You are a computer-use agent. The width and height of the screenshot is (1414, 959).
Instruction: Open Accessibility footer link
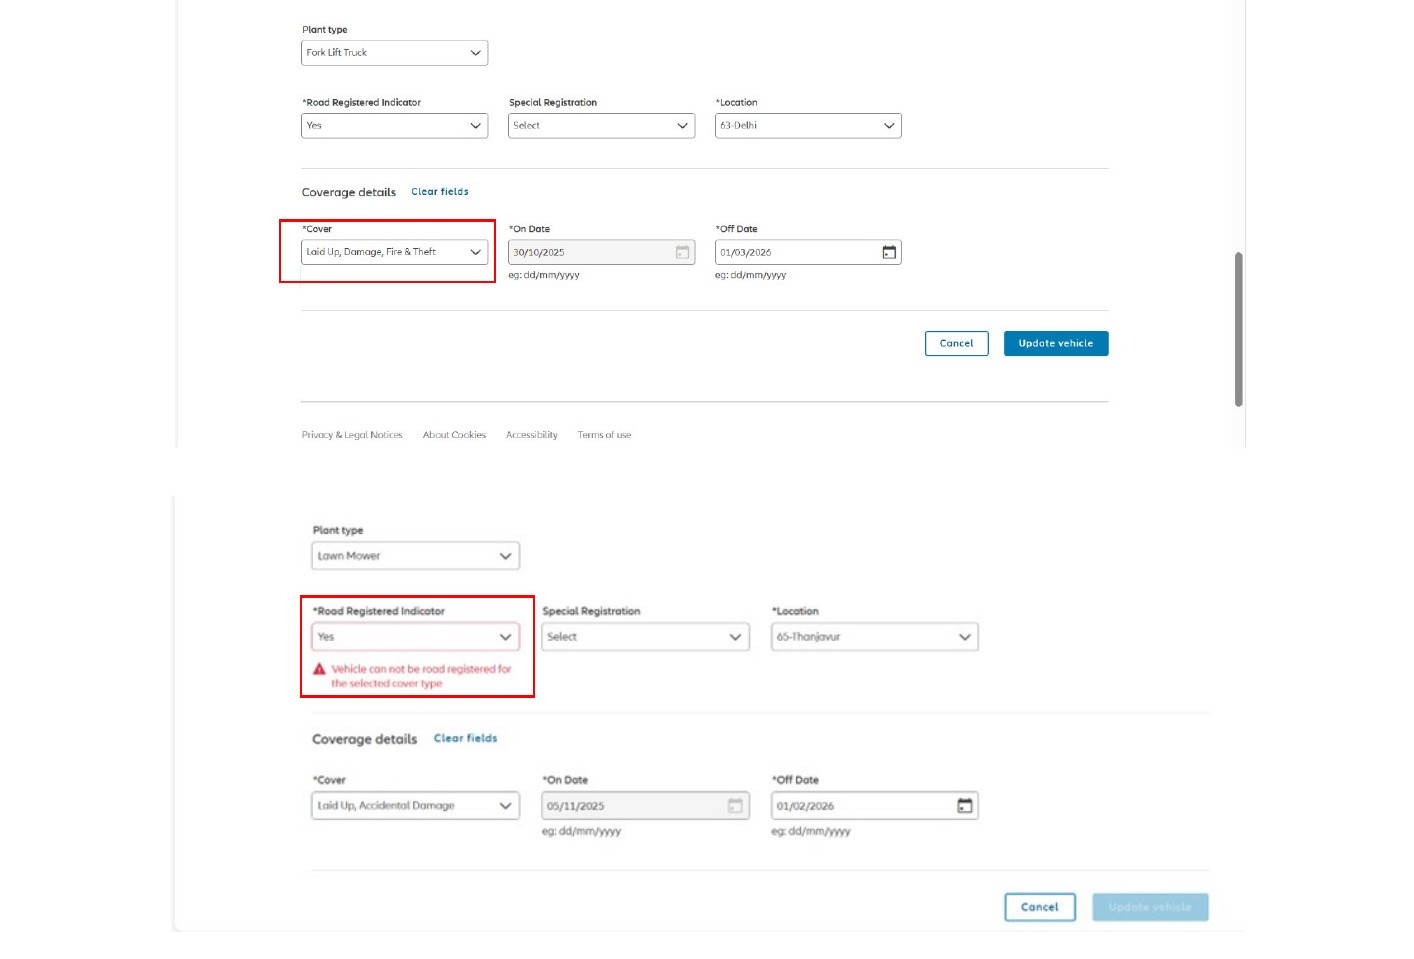(532, 435)
